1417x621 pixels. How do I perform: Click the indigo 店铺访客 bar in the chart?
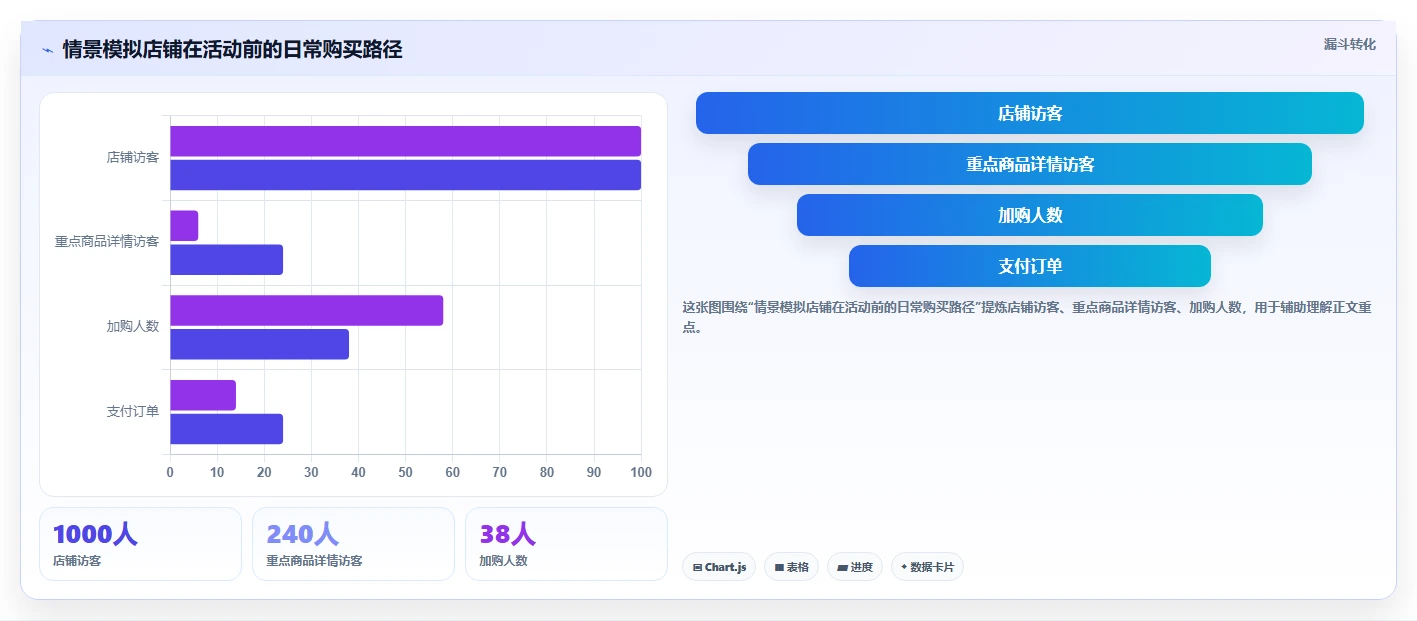point(405,175)
